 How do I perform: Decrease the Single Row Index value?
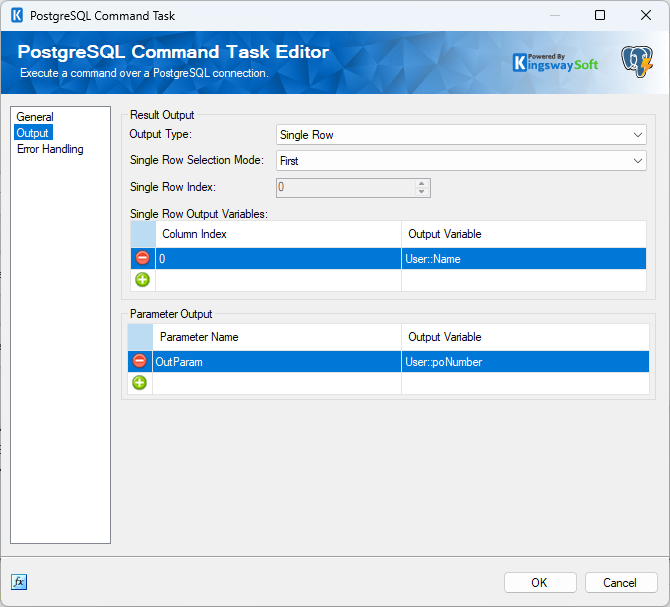coord(421,192)
